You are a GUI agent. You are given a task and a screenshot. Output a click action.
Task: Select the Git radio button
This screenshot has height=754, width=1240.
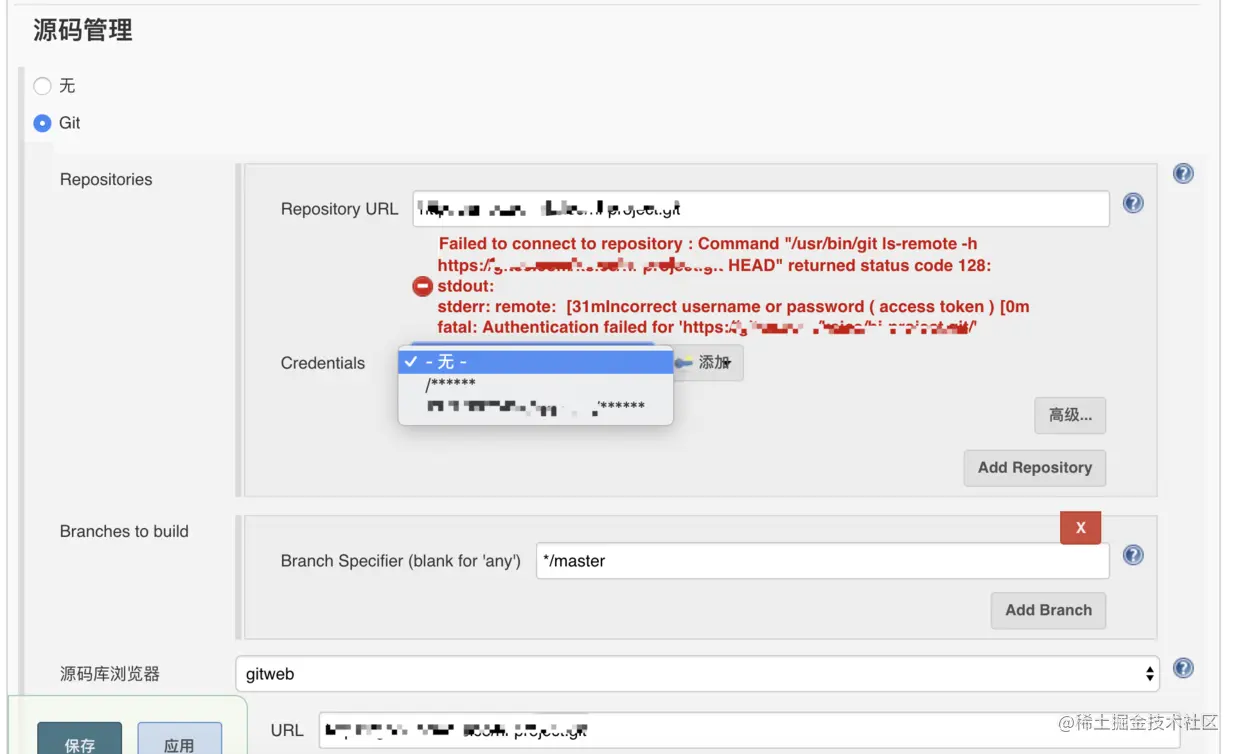click(x=42, y=123)
